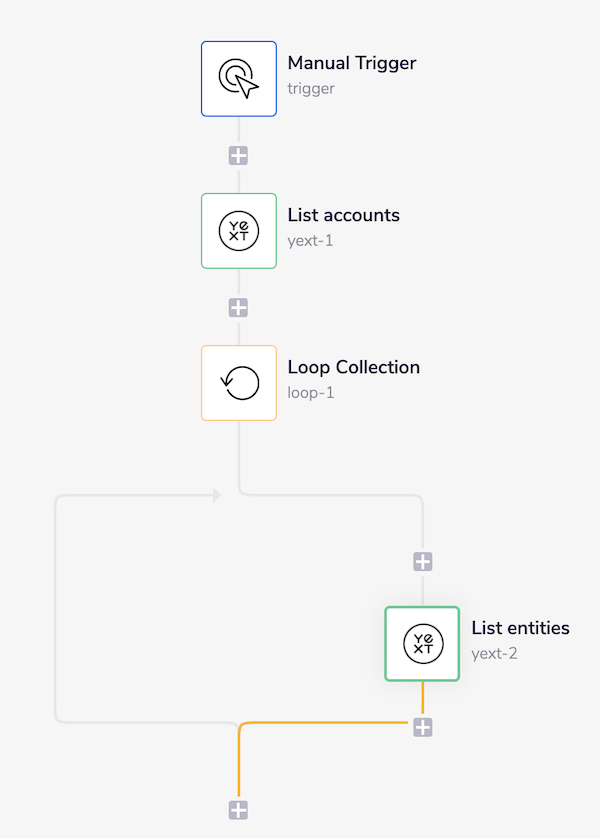Click plus icon directly beneath List entities
This screenshot has height=838, width=600.
click(x=423, y=727)
